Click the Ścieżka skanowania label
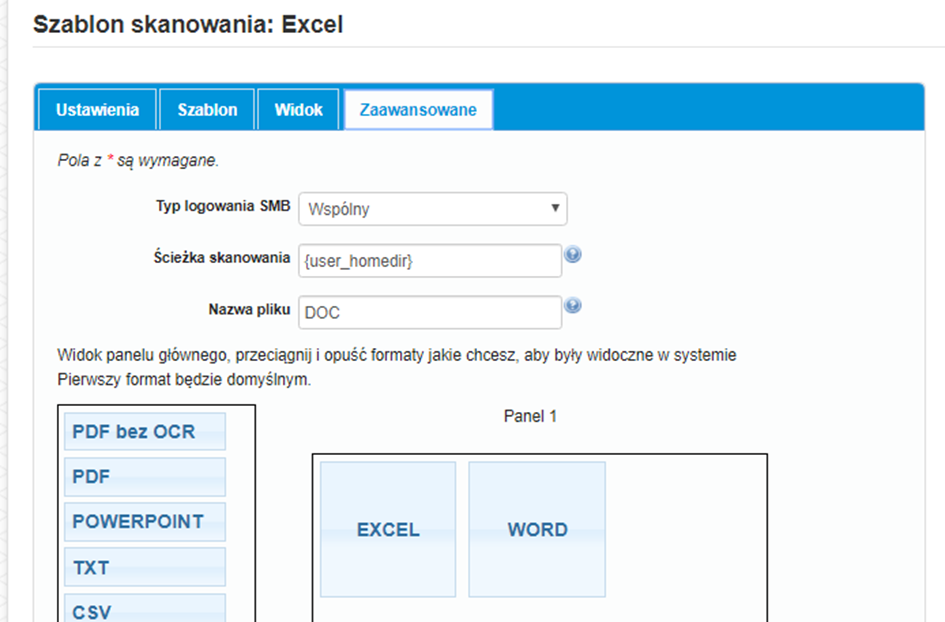The image size is (945, 622). click(222, 257)
